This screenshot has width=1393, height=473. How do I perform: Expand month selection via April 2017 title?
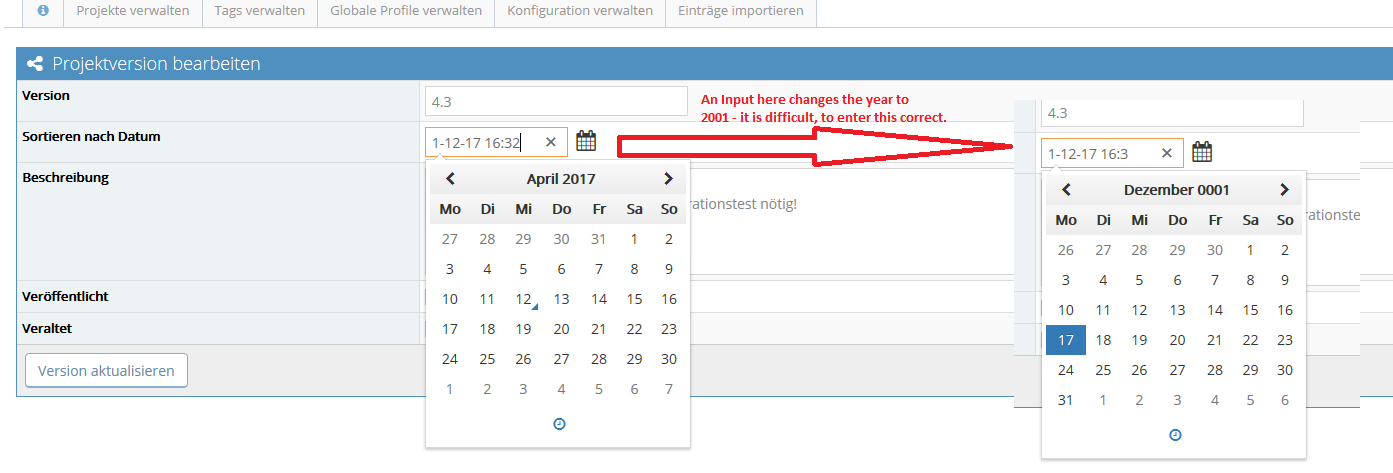coord(560,179)
